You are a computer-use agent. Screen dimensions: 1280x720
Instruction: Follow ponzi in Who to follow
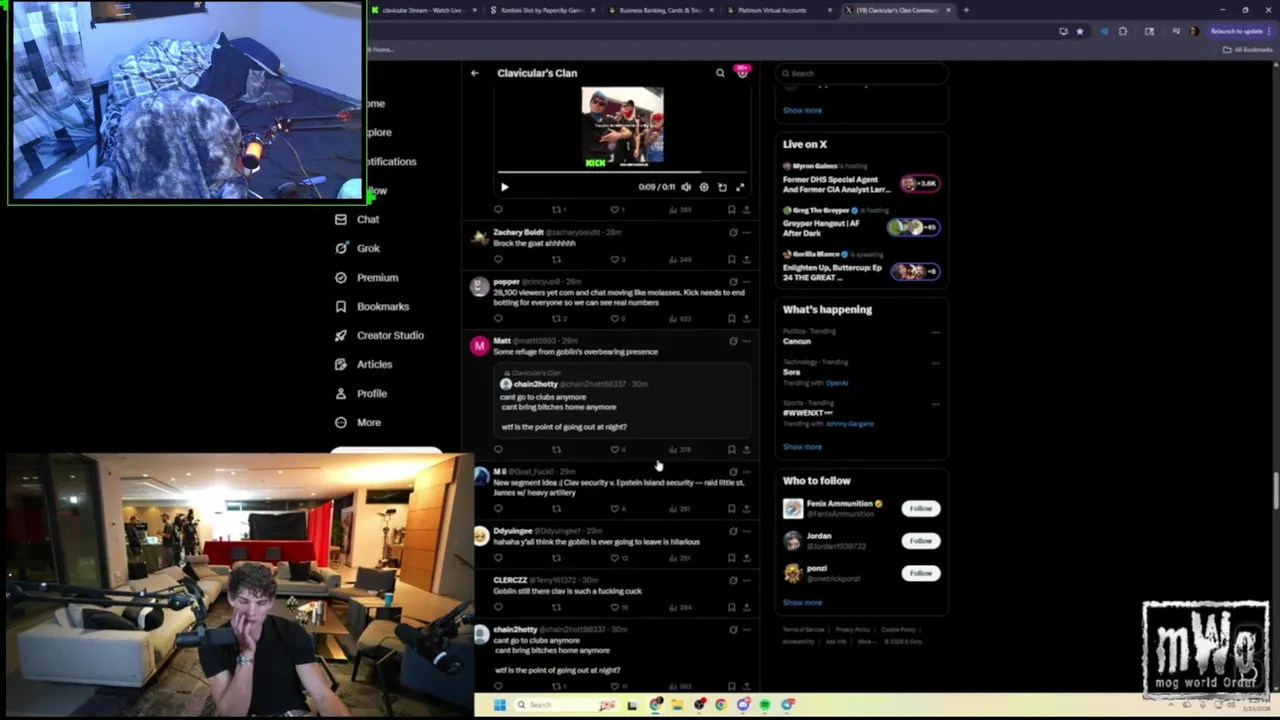[x=920, y=573]
